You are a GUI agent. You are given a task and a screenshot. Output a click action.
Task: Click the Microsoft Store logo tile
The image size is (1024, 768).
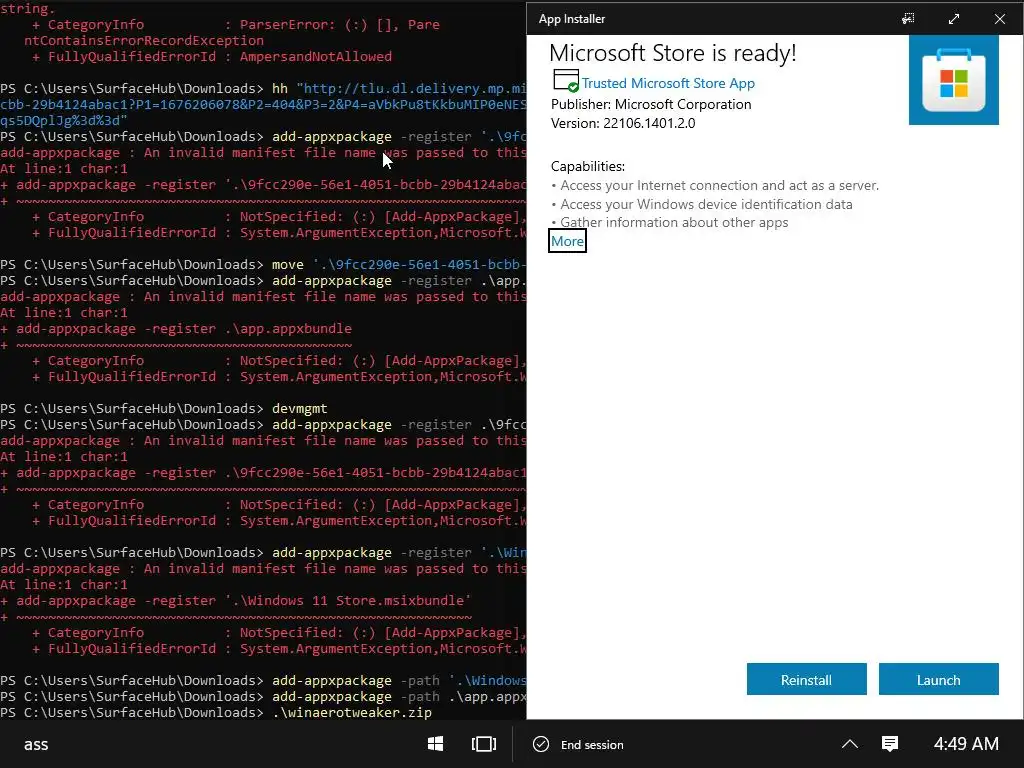(953, 80)
